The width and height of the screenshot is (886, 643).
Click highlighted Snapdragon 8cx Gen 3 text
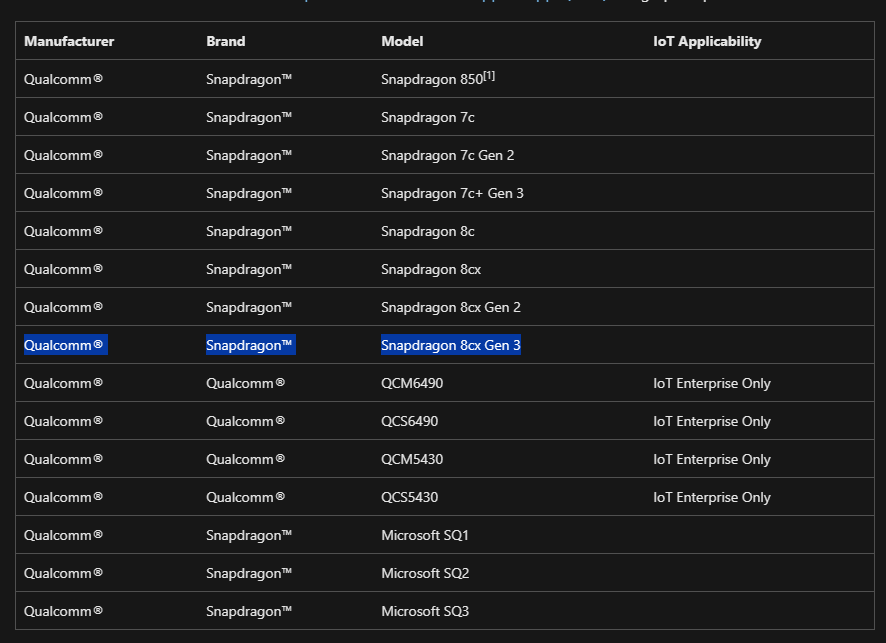(451, 345)
